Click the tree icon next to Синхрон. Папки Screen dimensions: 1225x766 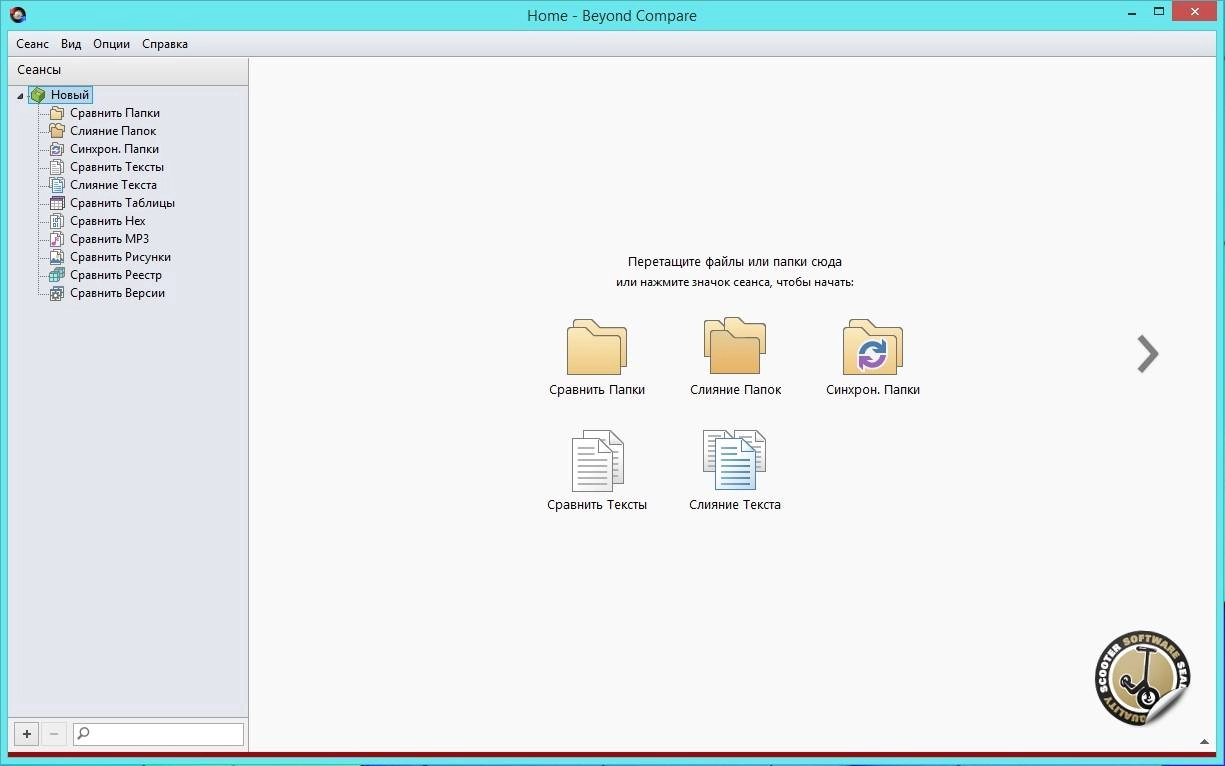click(x=57, y=149)
